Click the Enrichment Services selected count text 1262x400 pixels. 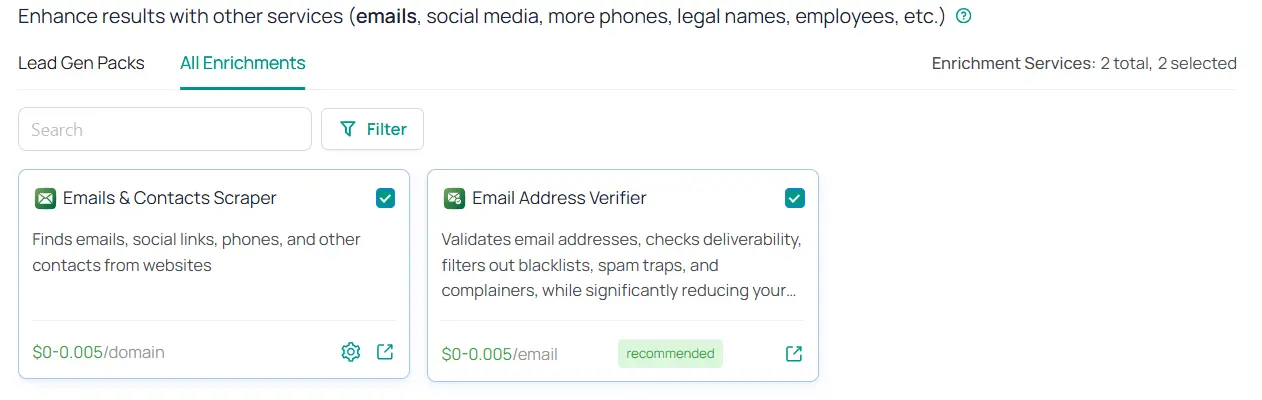[x=1084, y=63]
